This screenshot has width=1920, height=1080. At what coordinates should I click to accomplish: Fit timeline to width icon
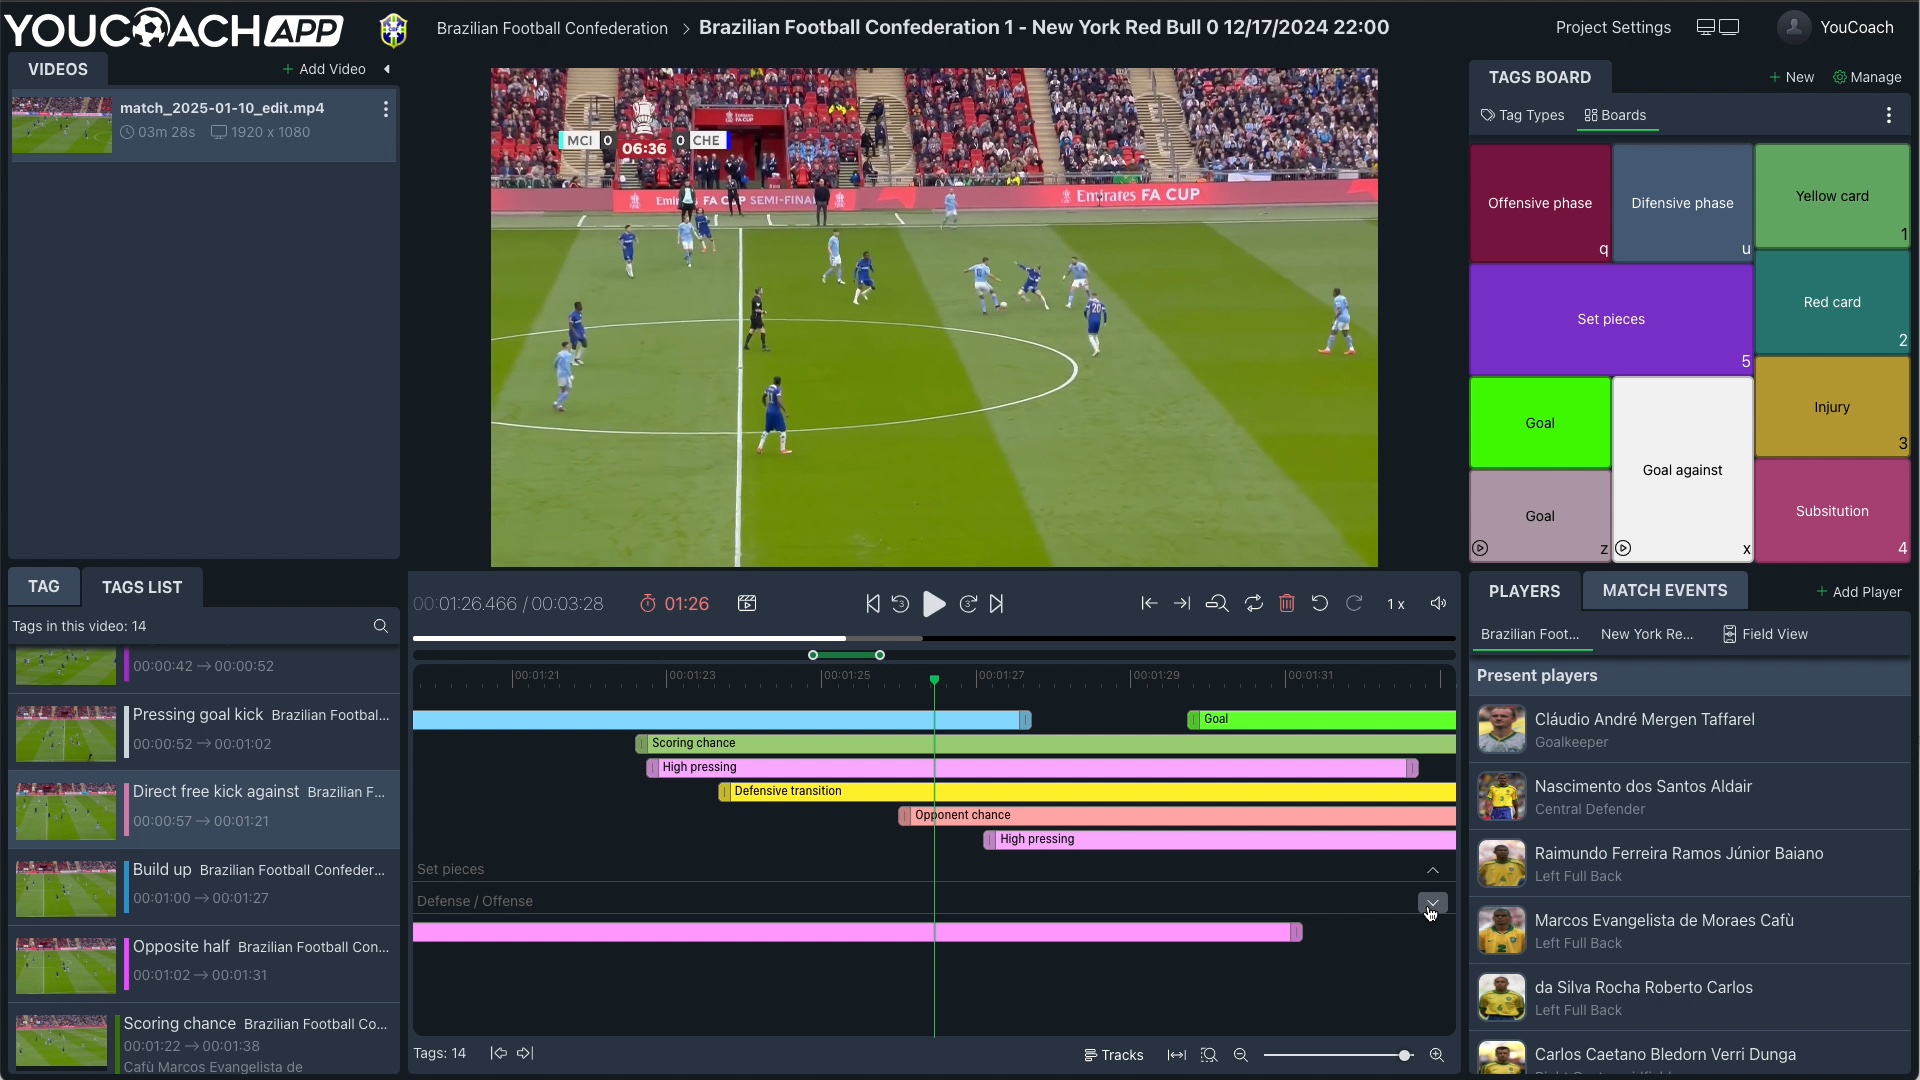[1177, 1055]
